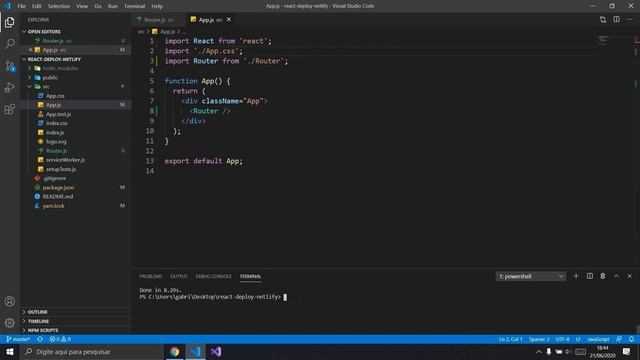Open package.json in the file tree
The image size is (640, 360).
tap(58, 187)
